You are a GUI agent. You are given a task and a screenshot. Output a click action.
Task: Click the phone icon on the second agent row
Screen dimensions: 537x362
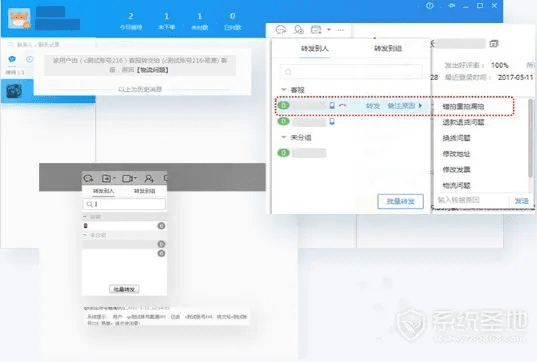(332, 122)
